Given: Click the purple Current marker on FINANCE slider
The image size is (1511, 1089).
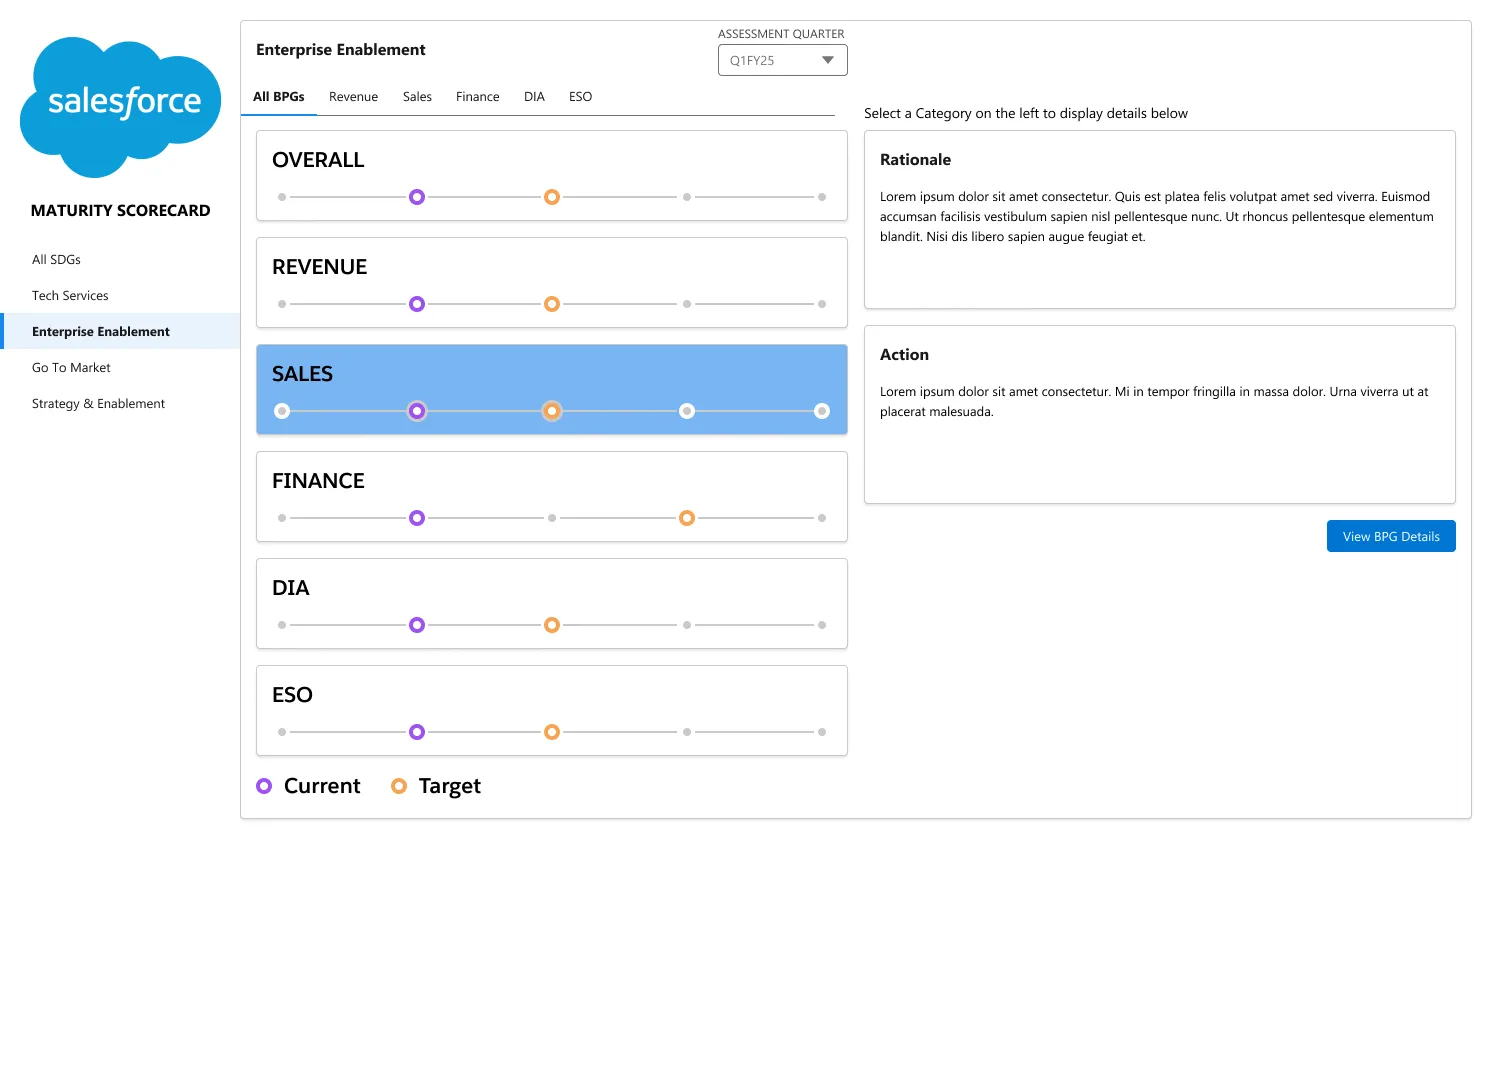Looking at the screenshot, I should pos(417,518).
